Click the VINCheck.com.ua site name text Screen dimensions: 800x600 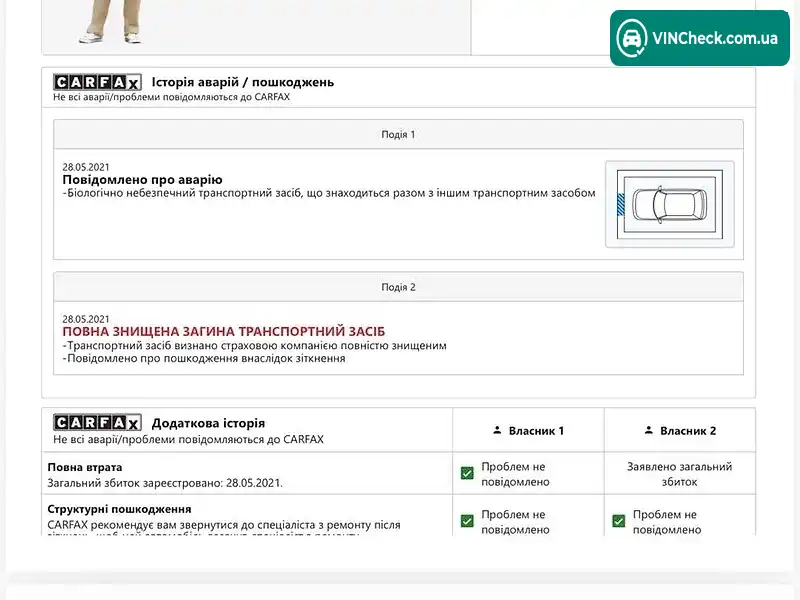(x=715, y=38)
